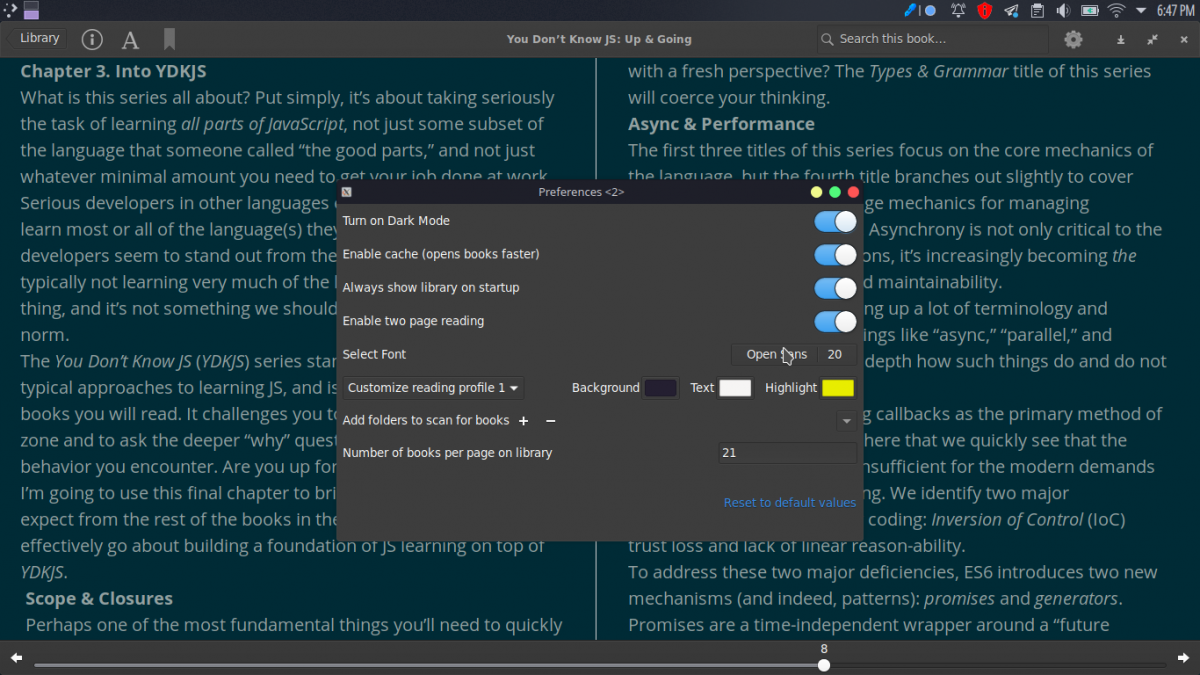Pick the yellow Highlight color swatch
Screen dimensions: 1200x675
[837, 388]
